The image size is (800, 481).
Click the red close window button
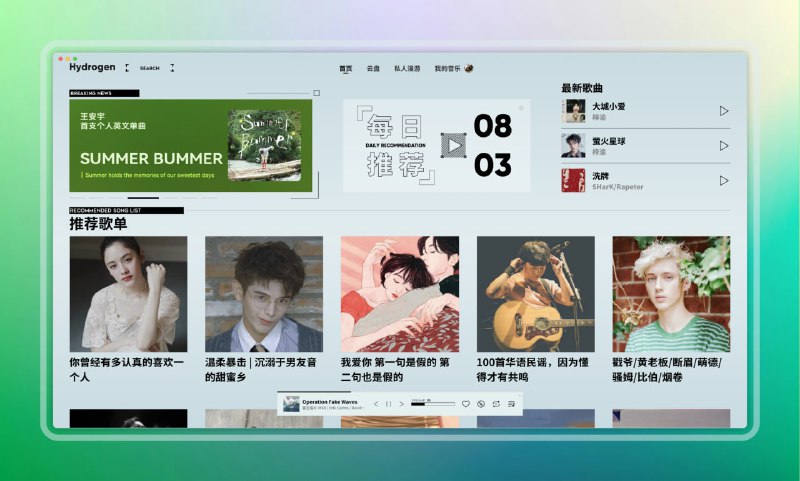click(x=61, y=59)
